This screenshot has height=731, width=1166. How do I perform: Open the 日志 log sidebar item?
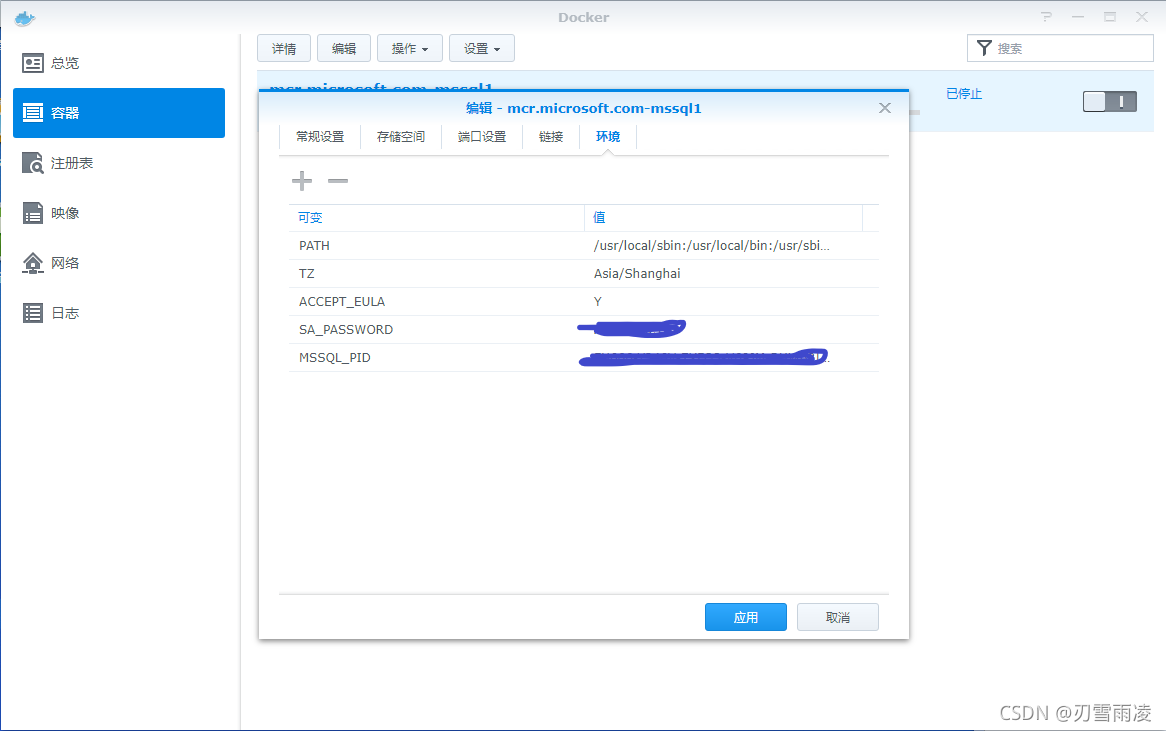119,313
